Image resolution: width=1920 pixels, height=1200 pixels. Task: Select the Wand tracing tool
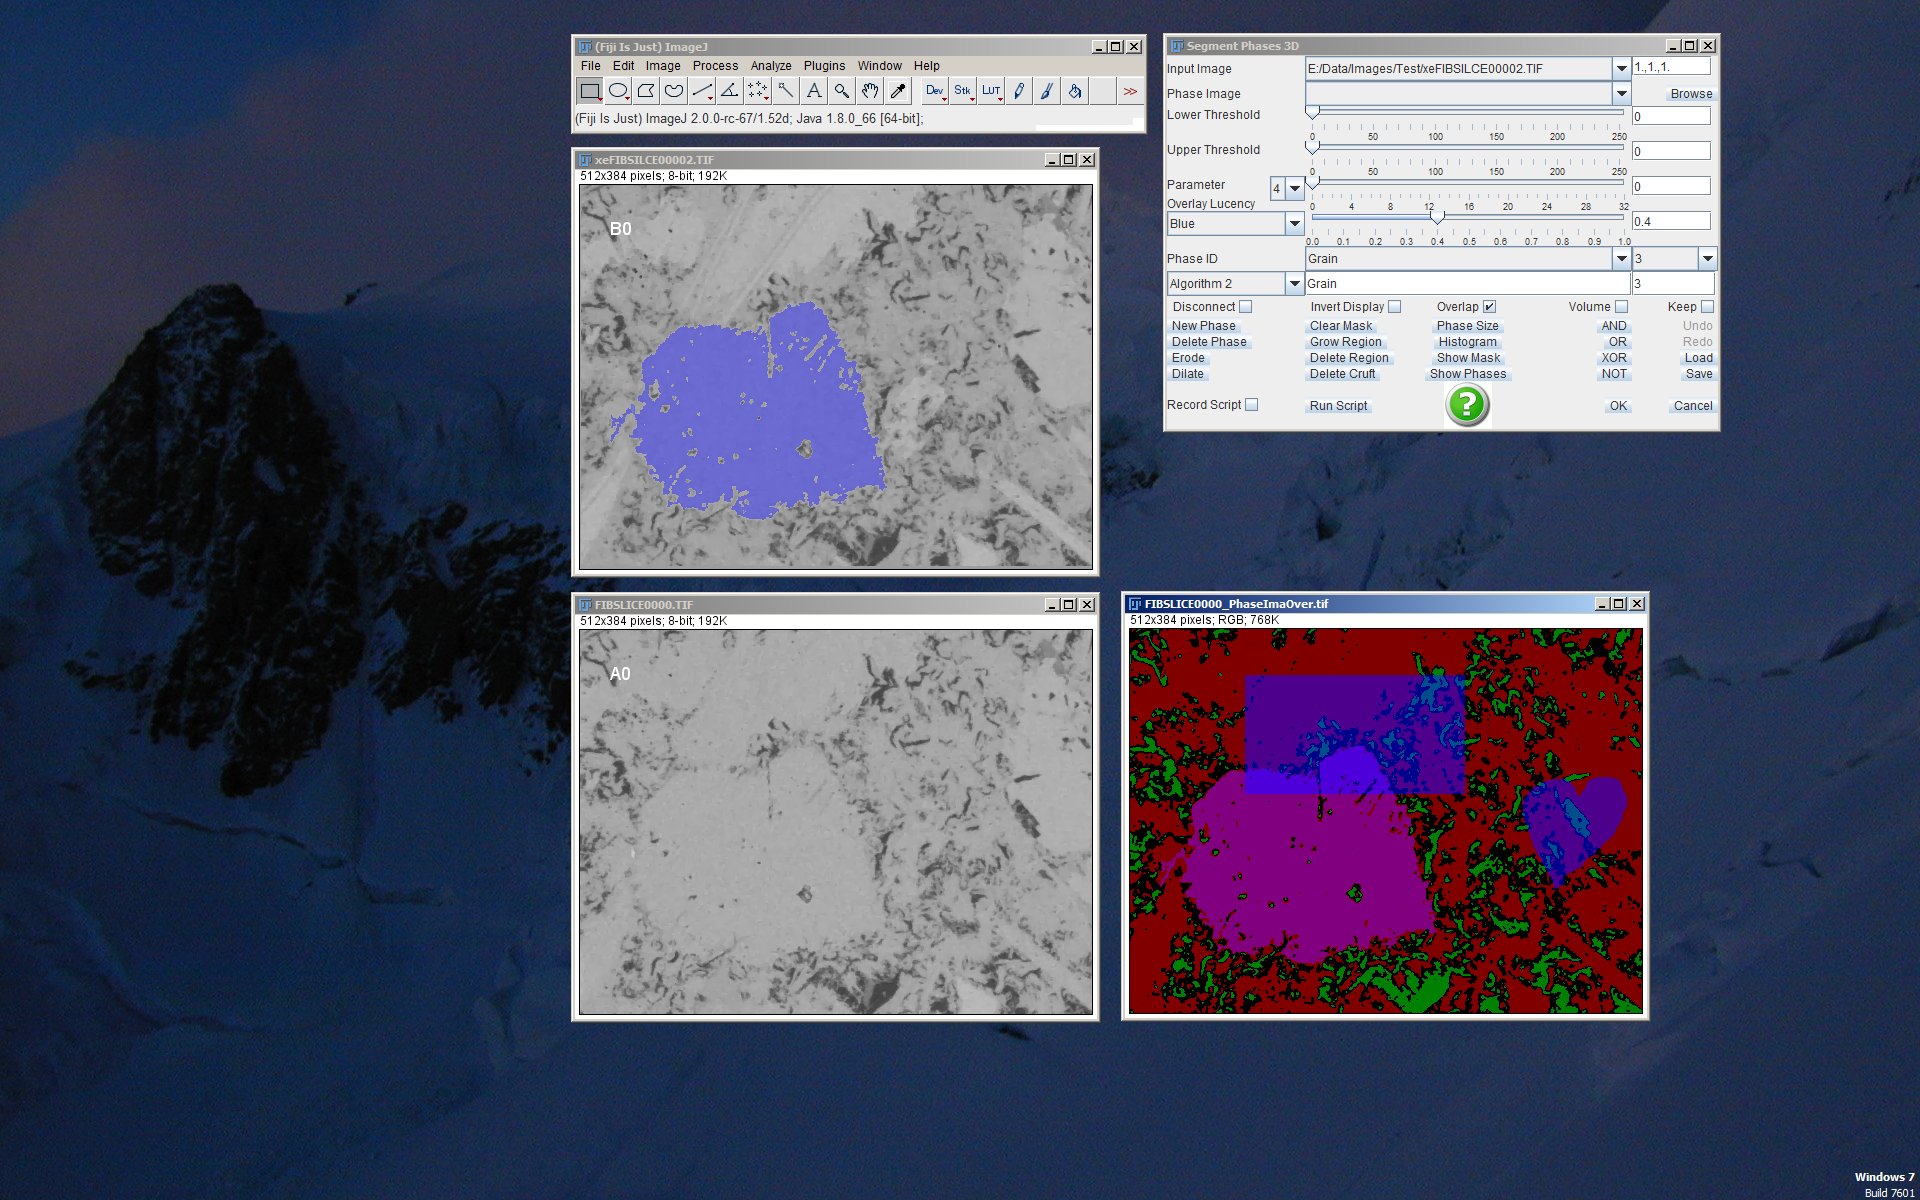tap(786, 91)
